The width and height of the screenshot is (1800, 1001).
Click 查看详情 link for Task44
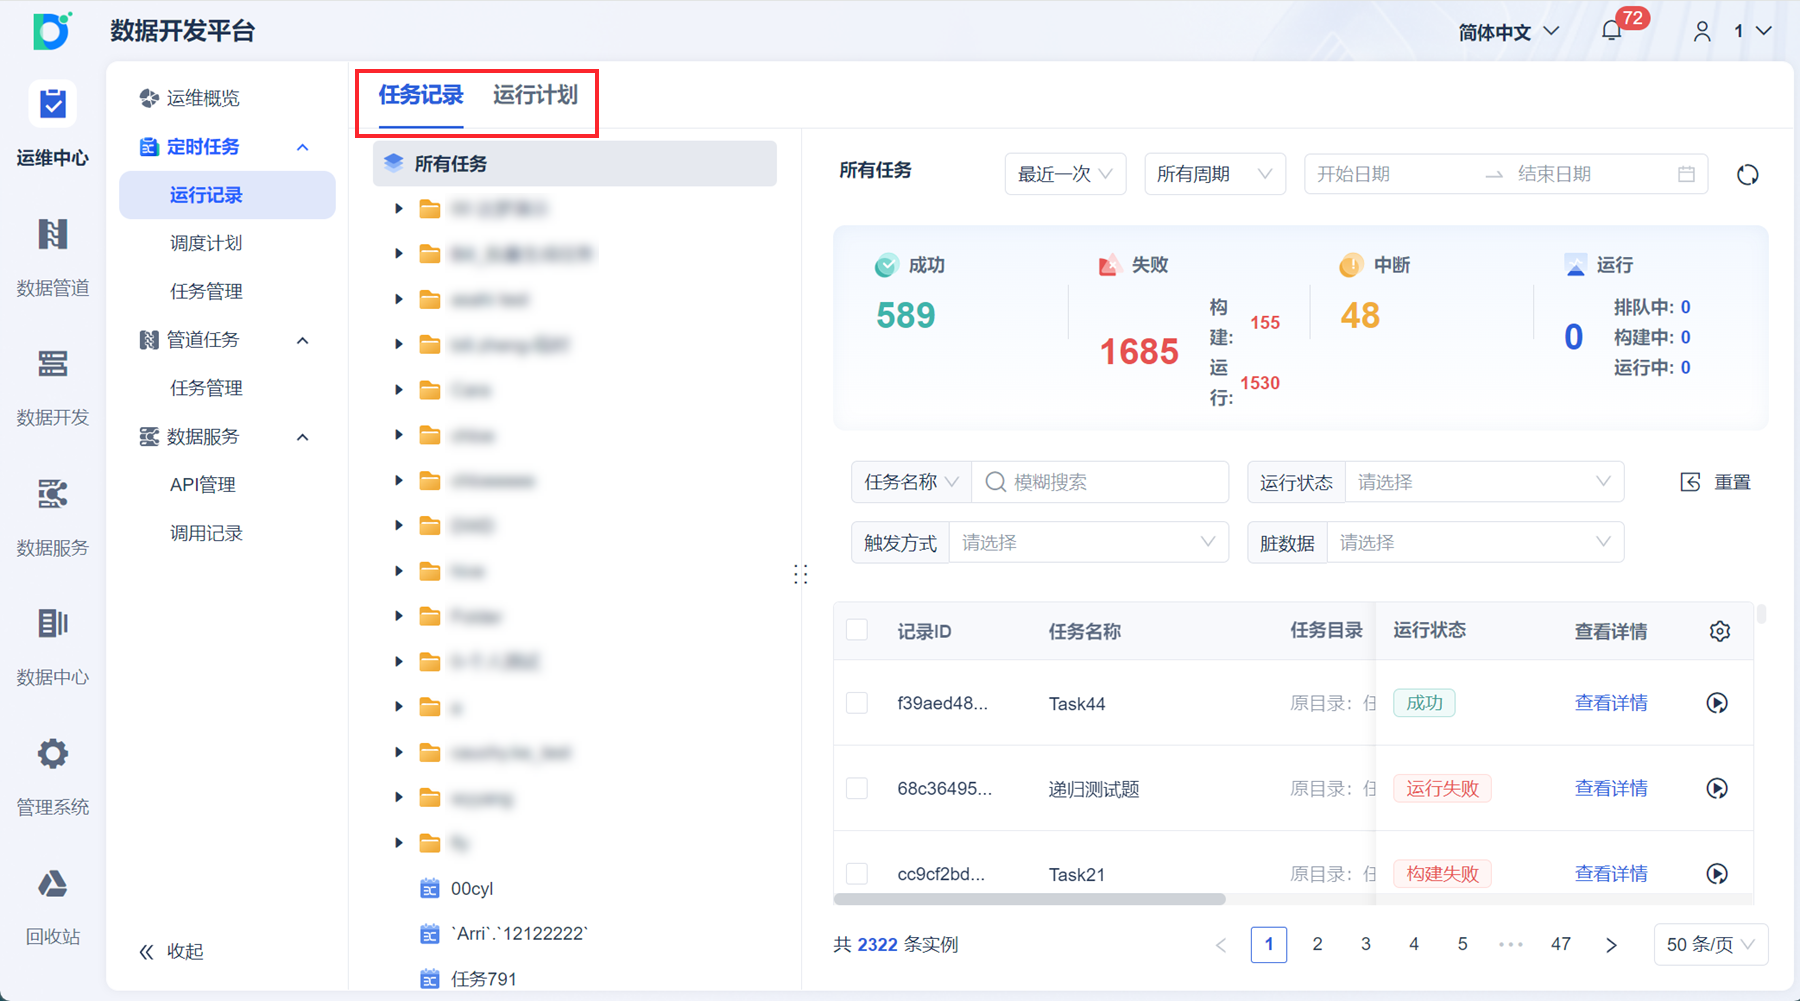(x=1610, y=703)
